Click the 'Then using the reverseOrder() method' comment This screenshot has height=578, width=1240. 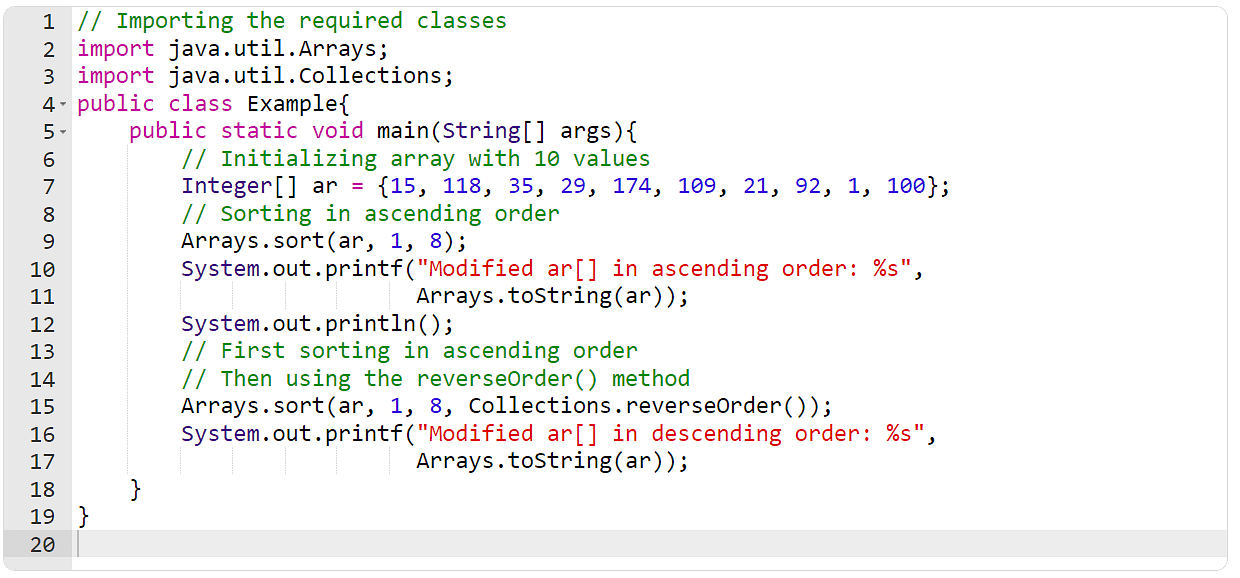(435, 378)
